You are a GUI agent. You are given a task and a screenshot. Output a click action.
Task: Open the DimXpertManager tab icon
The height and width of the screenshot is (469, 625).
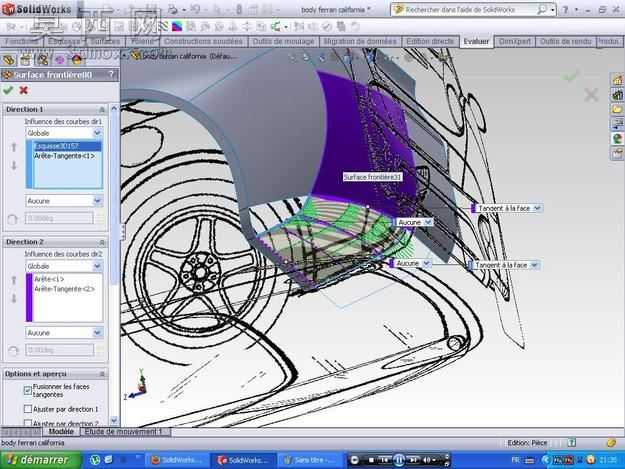coord(59,60)
